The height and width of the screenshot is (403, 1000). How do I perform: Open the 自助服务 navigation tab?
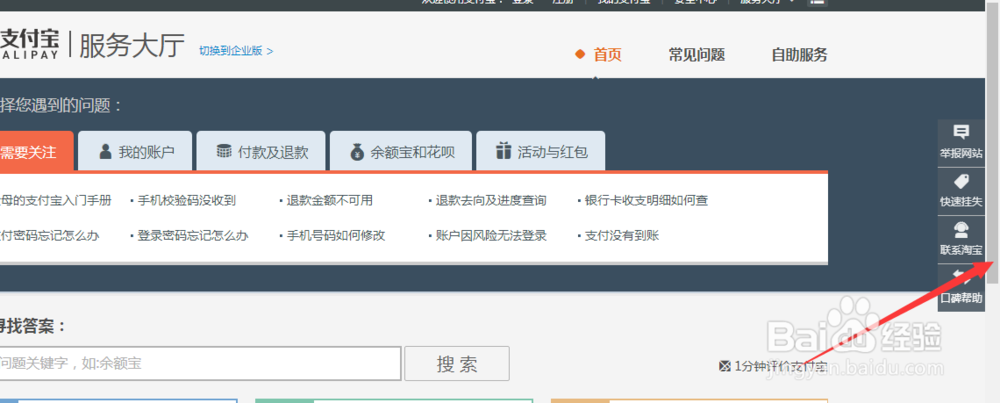tap(799, 55)
